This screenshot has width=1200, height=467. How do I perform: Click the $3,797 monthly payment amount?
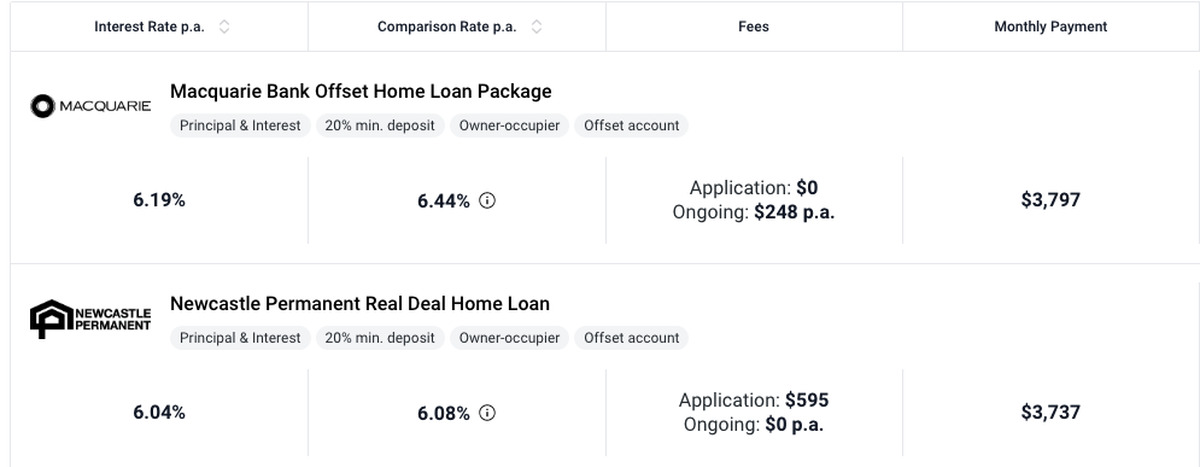click(x=1050, y=200)
